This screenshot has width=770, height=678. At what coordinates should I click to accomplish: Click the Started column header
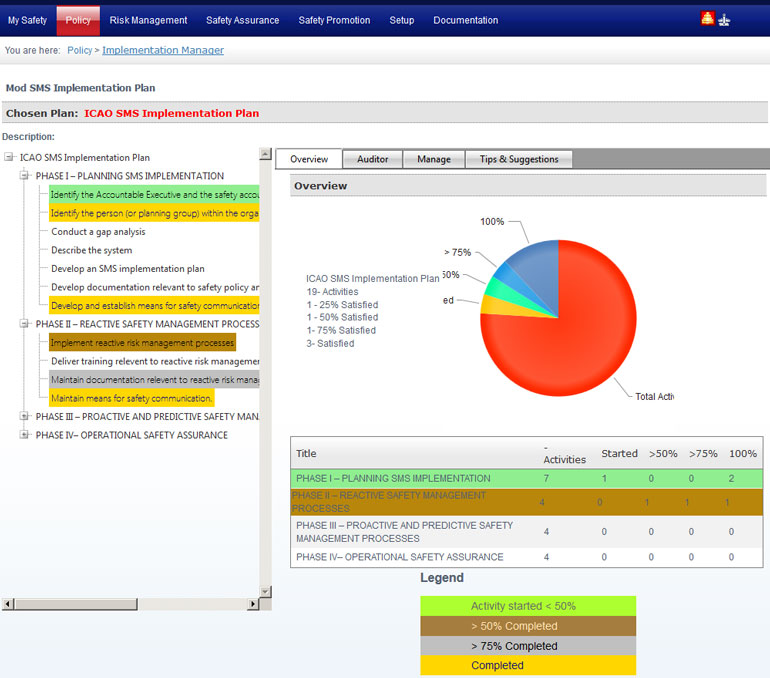click(x=619, y=453)
